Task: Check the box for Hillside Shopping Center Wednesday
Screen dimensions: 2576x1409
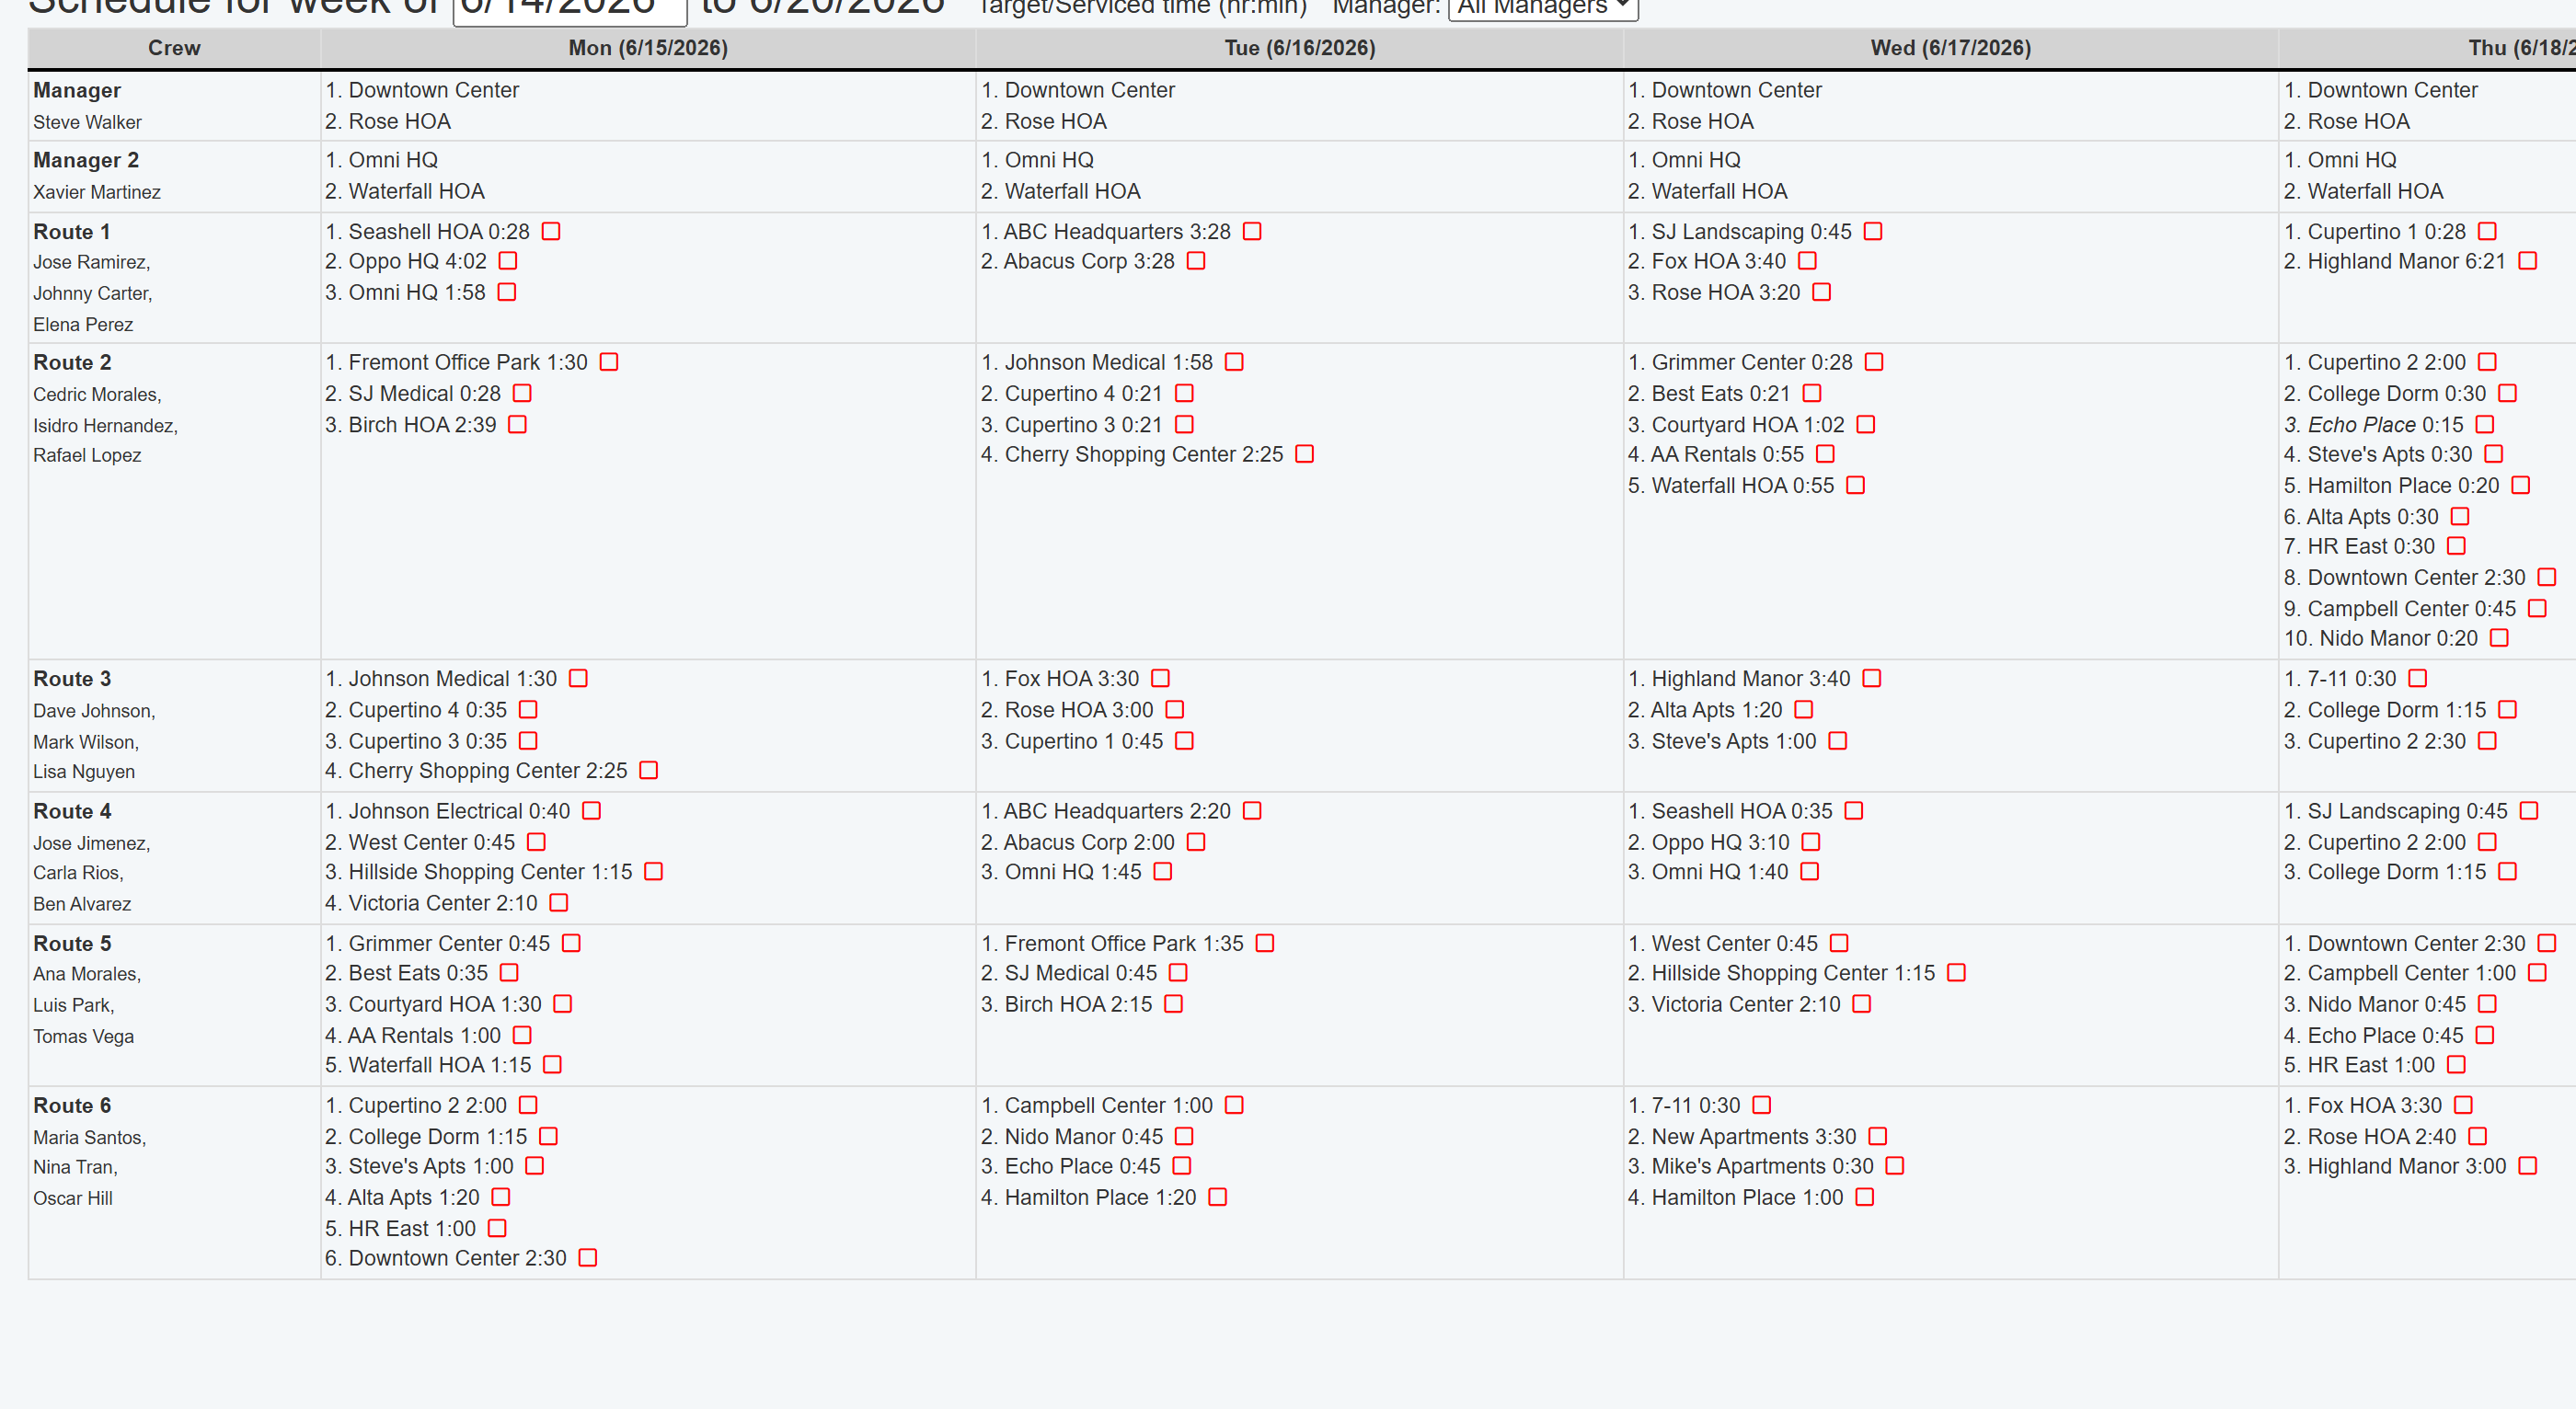Action: (1957, 973)
